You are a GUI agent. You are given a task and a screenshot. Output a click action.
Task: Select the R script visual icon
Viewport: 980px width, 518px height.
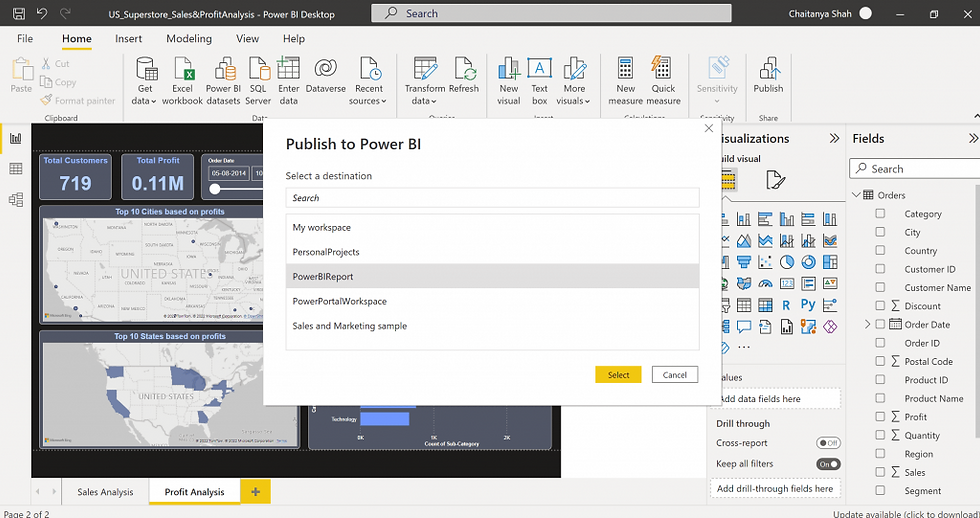[787, 305]
